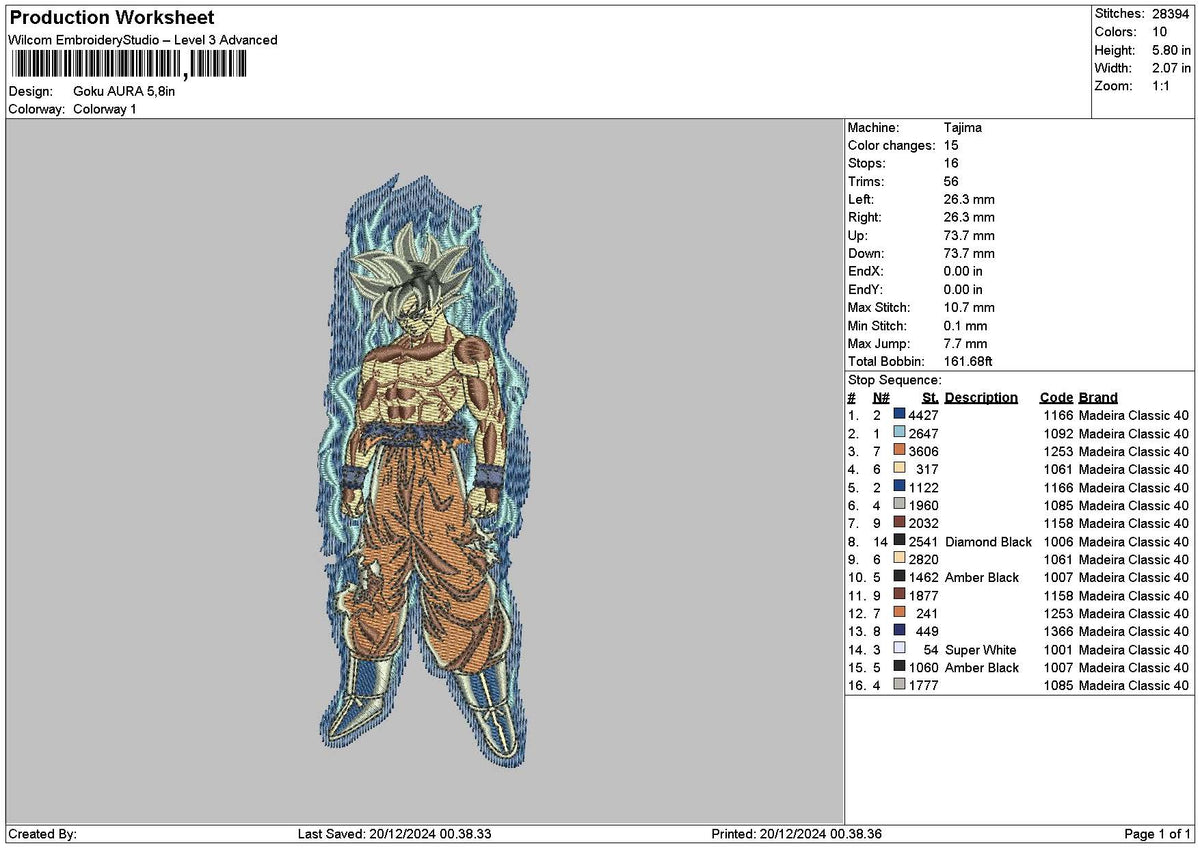Pick the Amber Black swatch in stop 10
The width and height of the screenshot is (1200, 848).
tap(900, 577)
